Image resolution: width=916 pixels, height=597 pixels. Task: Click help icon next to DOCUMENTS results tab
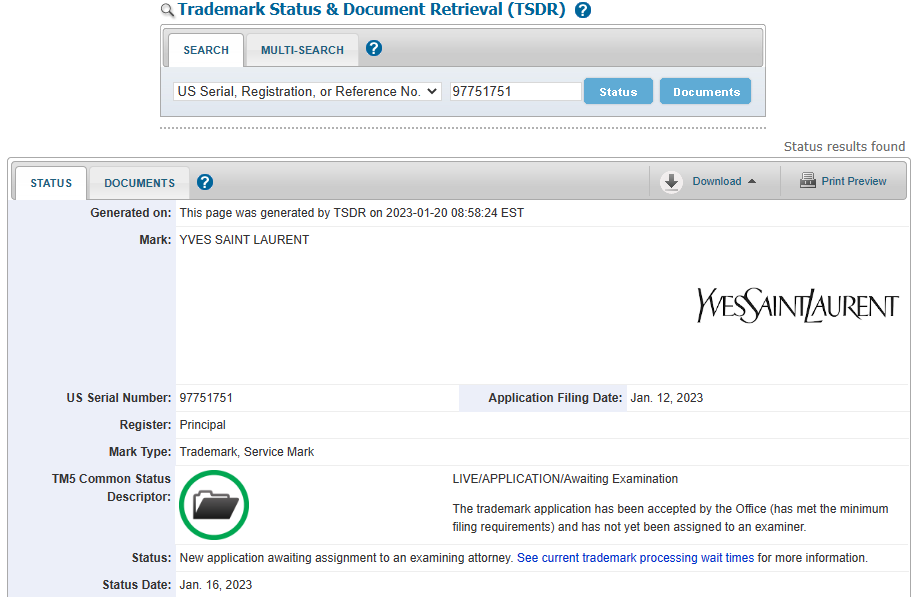click(x=204, y=182)
